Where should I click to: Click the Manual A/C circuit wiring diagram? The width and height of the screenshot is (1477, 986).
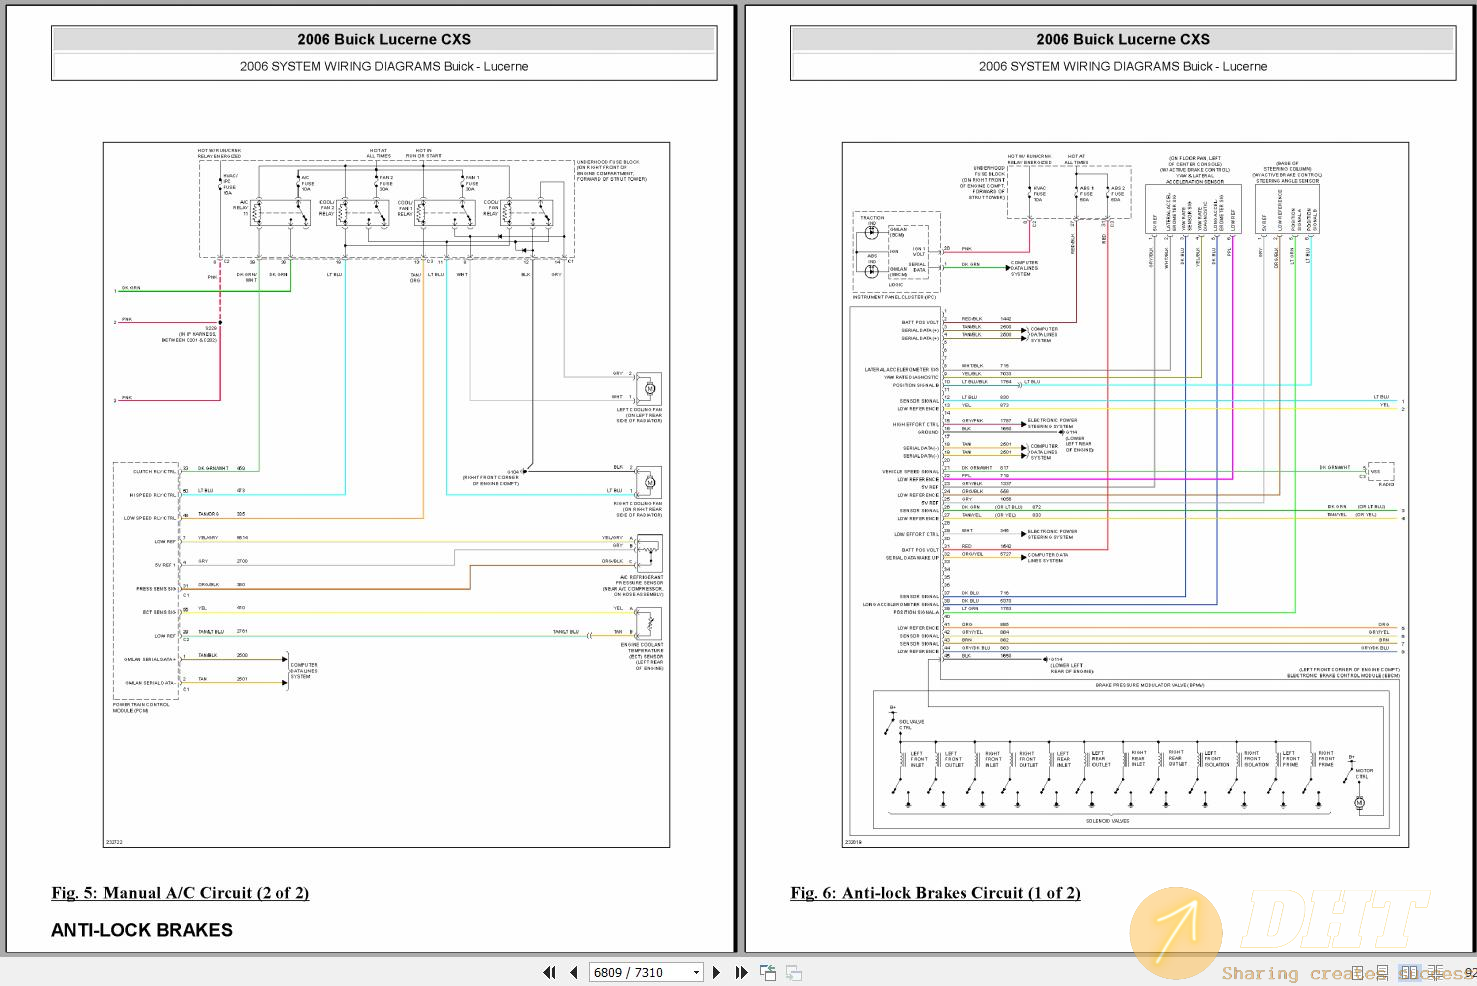click(x=386, y=495)
